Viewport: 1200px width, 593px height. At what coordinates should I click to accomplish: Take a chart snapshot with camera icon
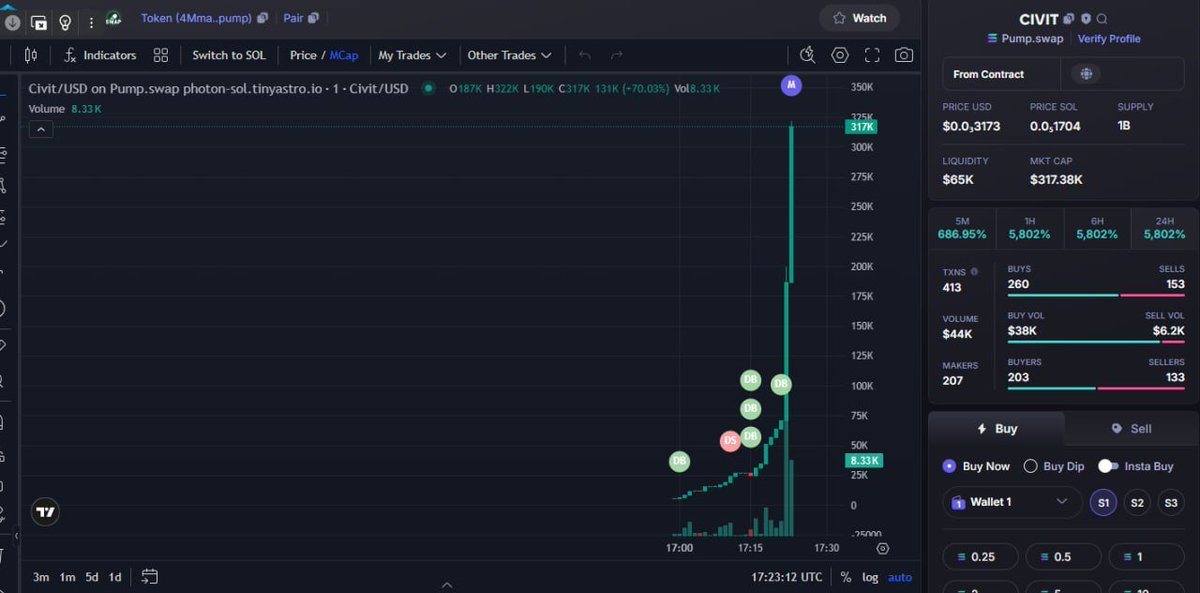904,55
